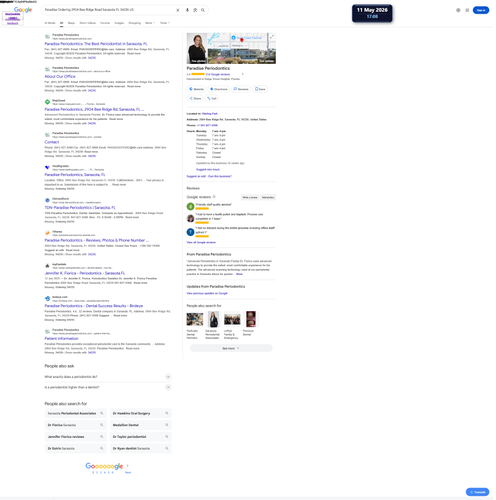Click Write a review button
Screen dimensions: 496x500
[250, 197]
